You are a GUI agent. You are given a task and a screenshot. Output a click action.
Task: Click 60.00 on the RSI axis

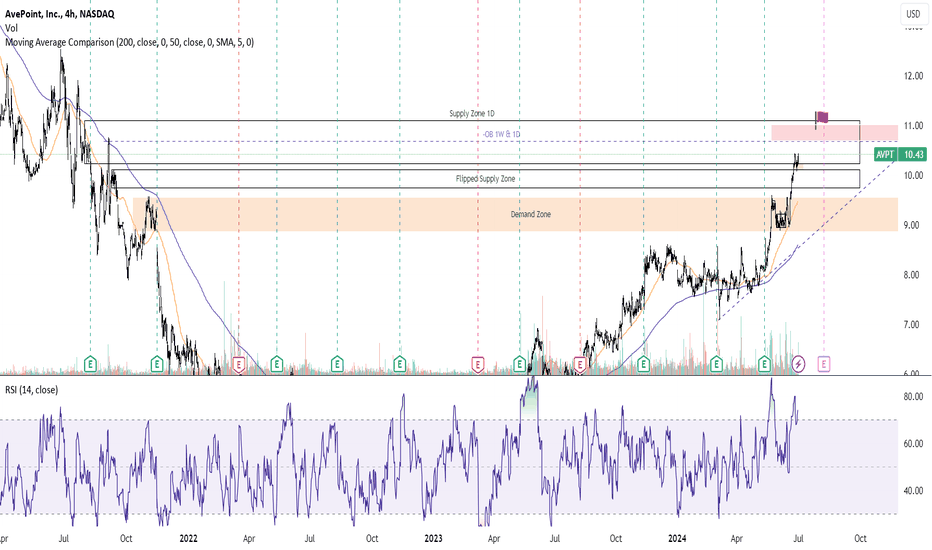[x=914, y=444]
